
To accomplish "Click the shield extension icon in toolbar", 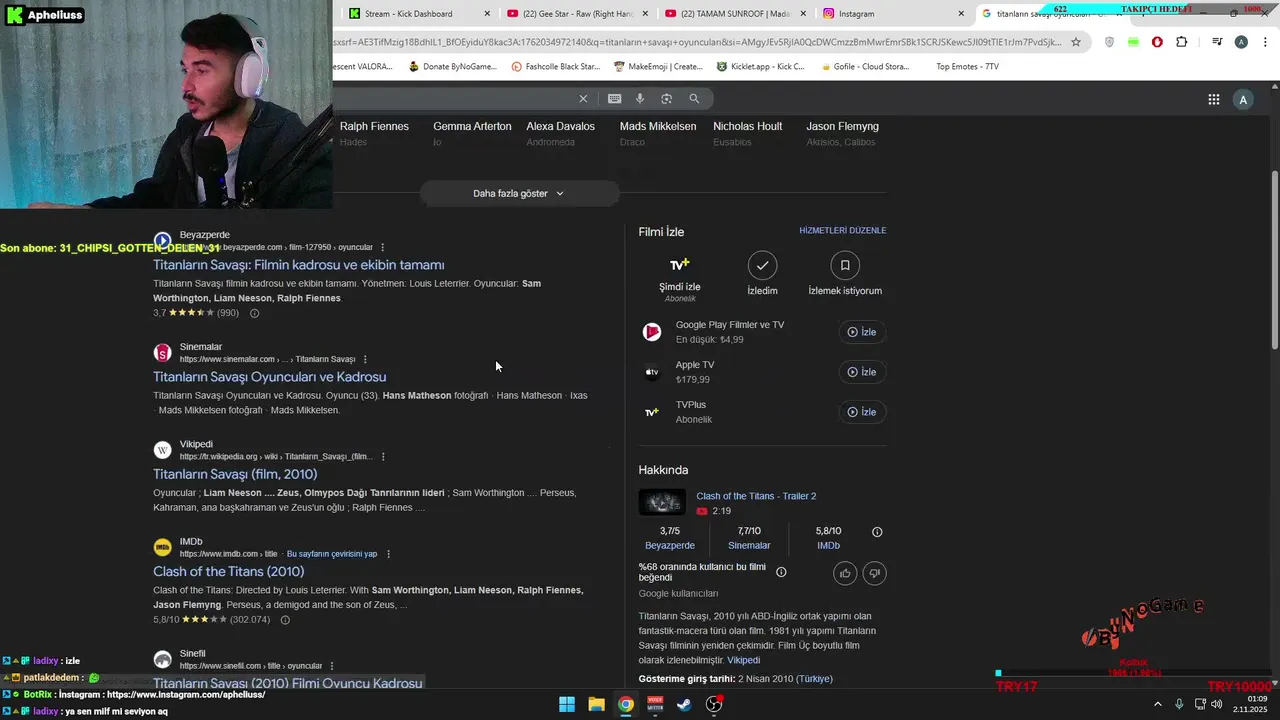I will tap(1109, 42).
